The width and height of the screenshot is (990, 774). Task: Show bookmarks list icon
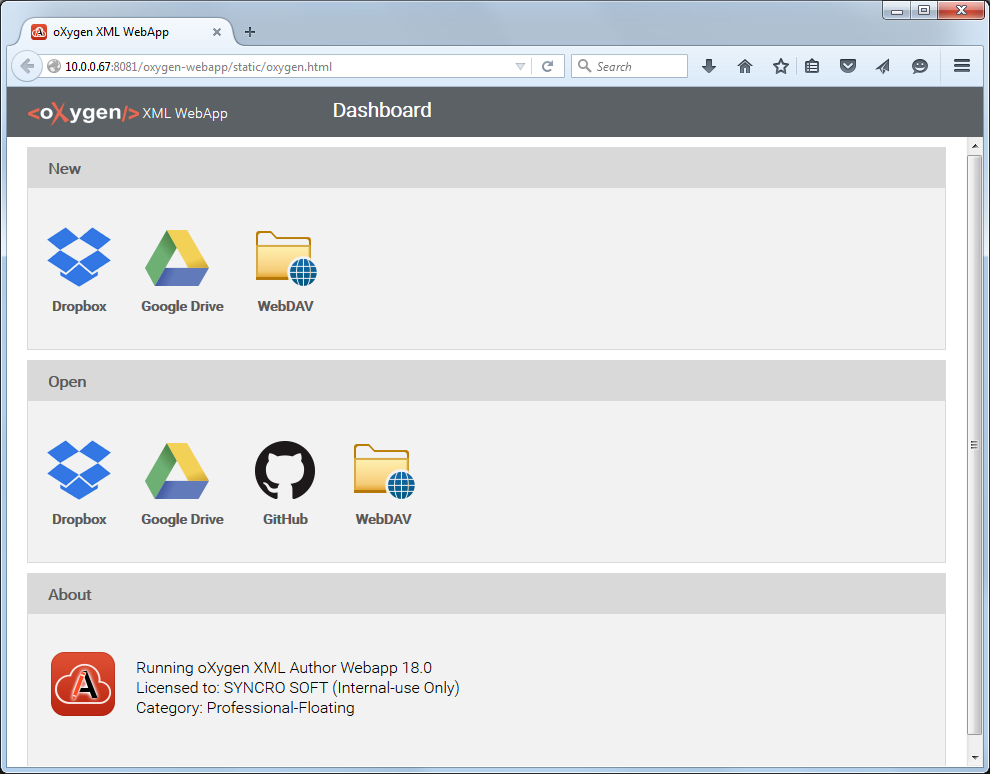click(x=812, y=66)
